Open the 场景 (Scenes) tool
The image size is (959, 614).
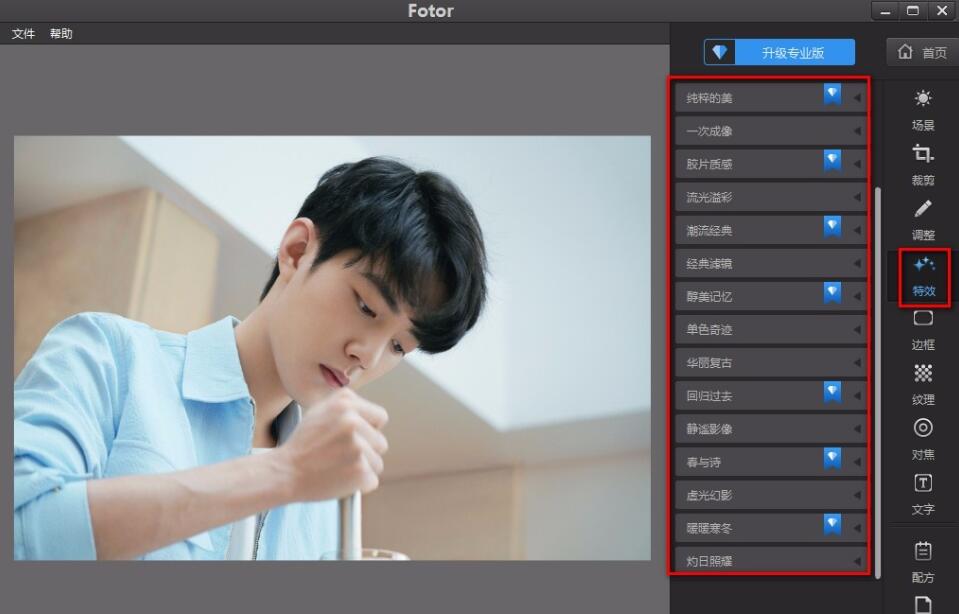(923, 110)
